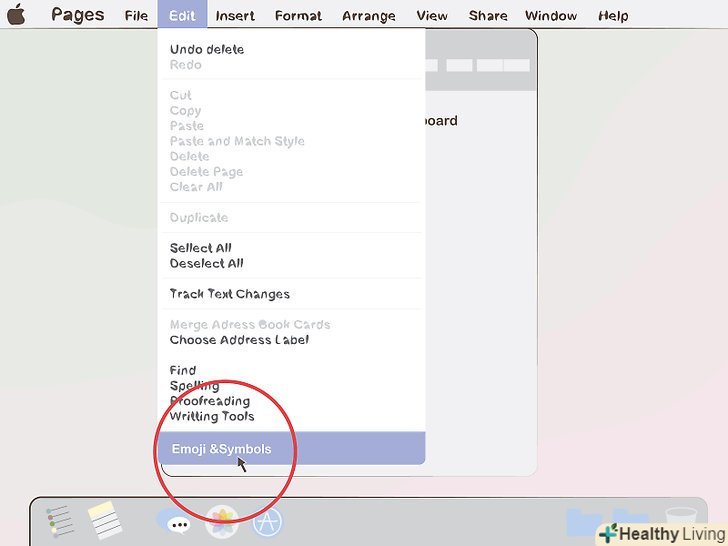Open the File menu
Image resolution: width=728 pixels, height=546 pixels.
tap(136, 16)
